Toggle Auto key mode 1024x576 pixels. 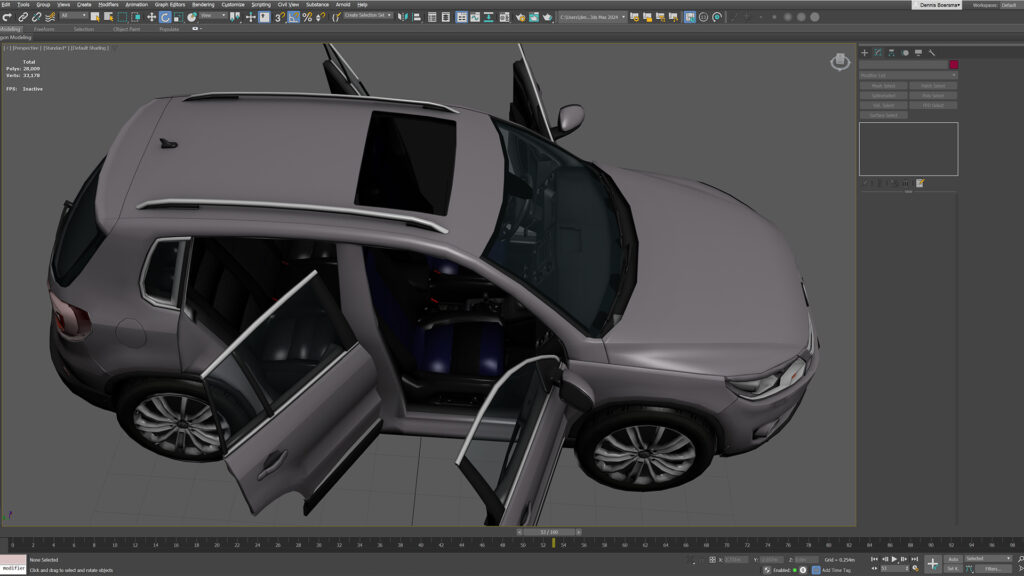click(x=953, y=559)
